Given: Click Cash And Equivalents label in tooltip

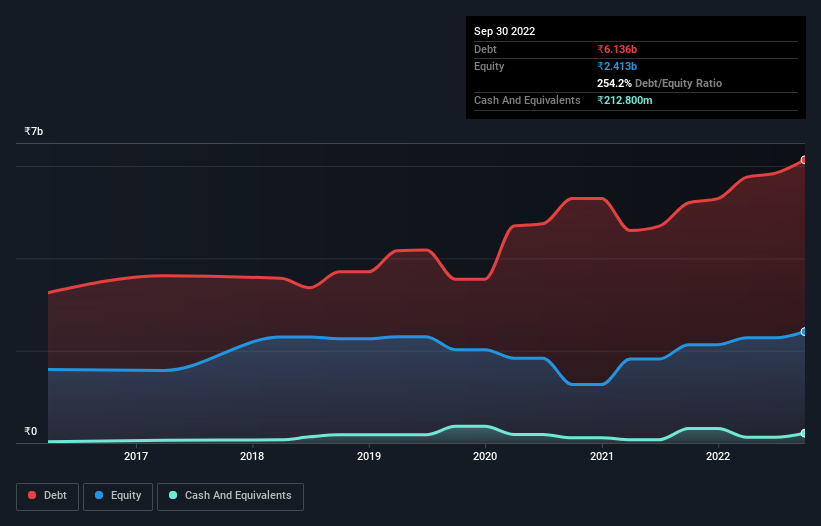Looking at the screenshot, I should pyautogui.click(x=527, y=100).
